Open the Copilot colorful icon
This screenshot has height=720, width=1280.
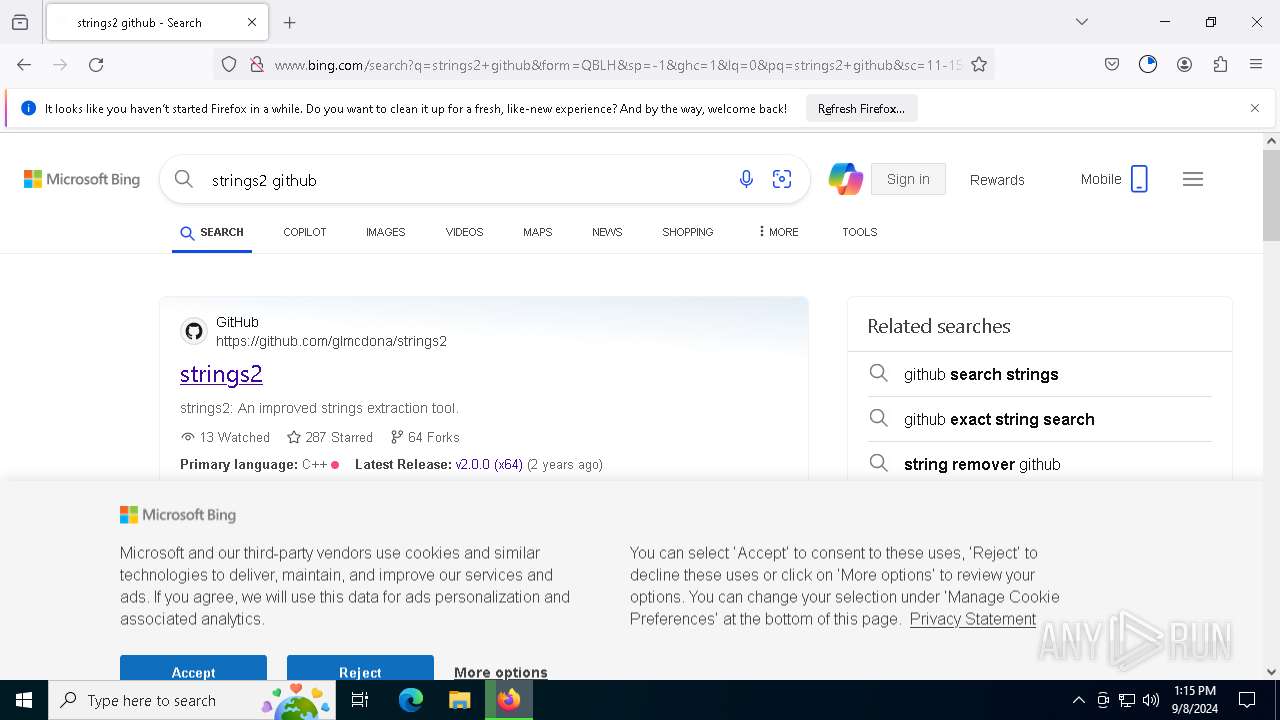pyautogui.click(x=845, y=179)
